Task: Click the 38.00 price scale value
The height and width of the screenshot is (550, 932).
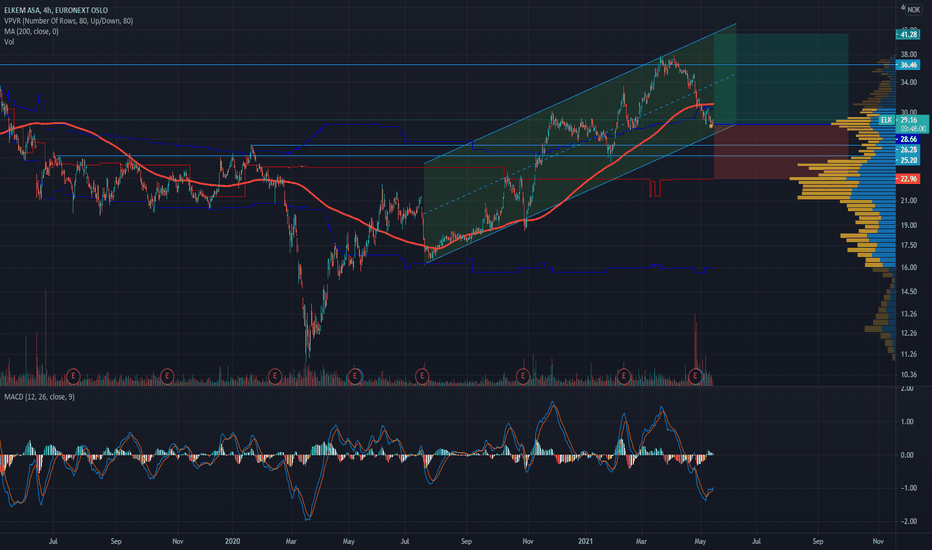Action: [908, 54]
